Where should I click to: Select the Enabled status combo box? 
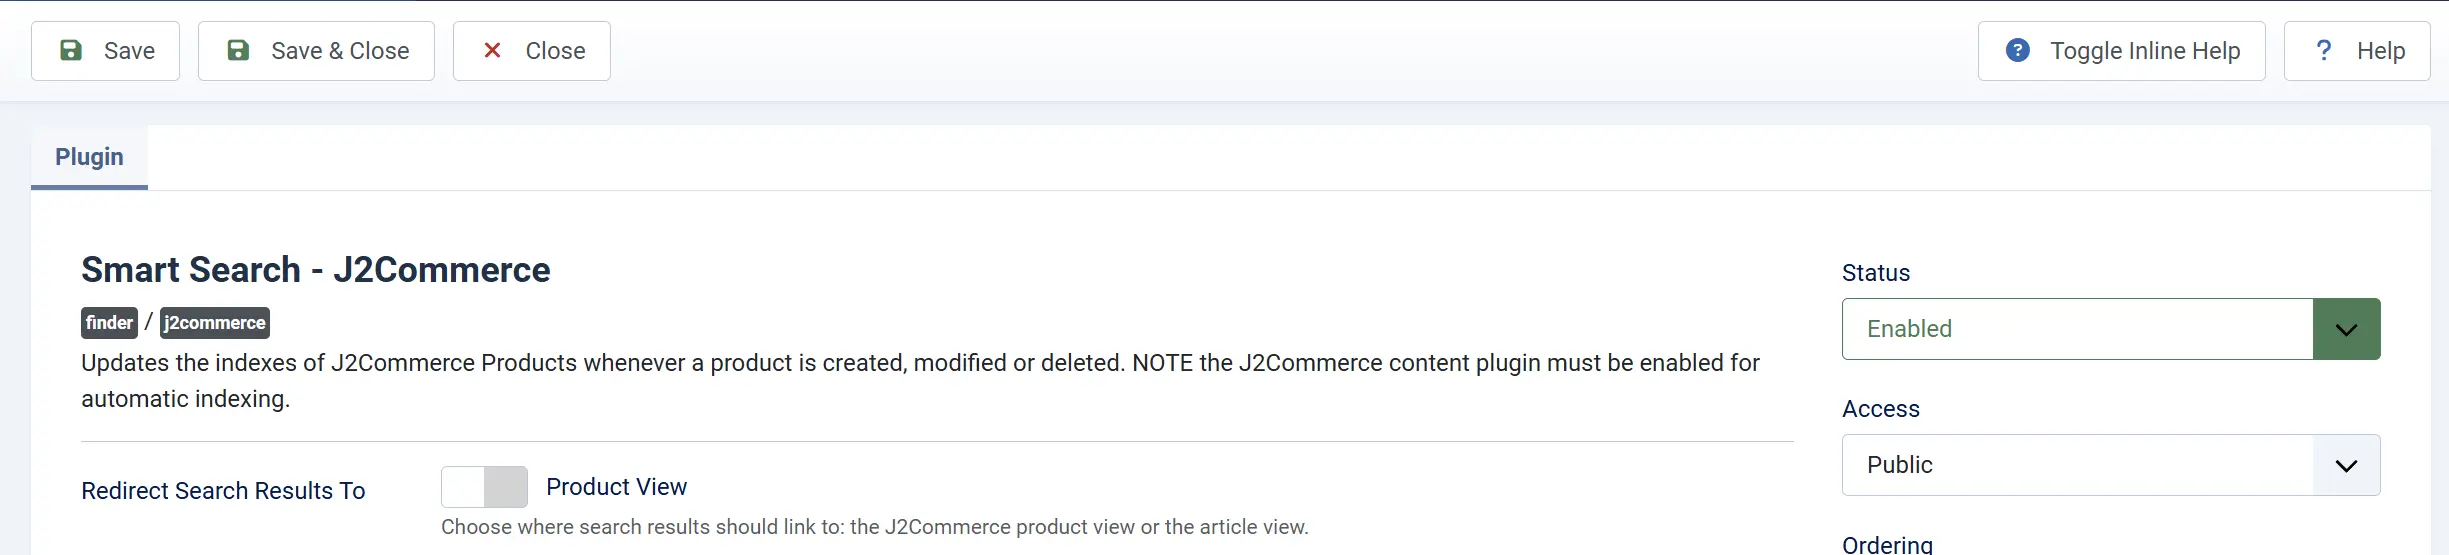click(x=2111, y=329)
